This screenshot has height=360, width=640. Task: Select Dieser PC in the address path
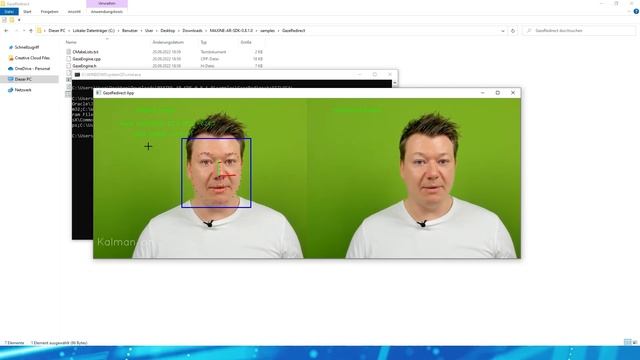pos(57,31)
